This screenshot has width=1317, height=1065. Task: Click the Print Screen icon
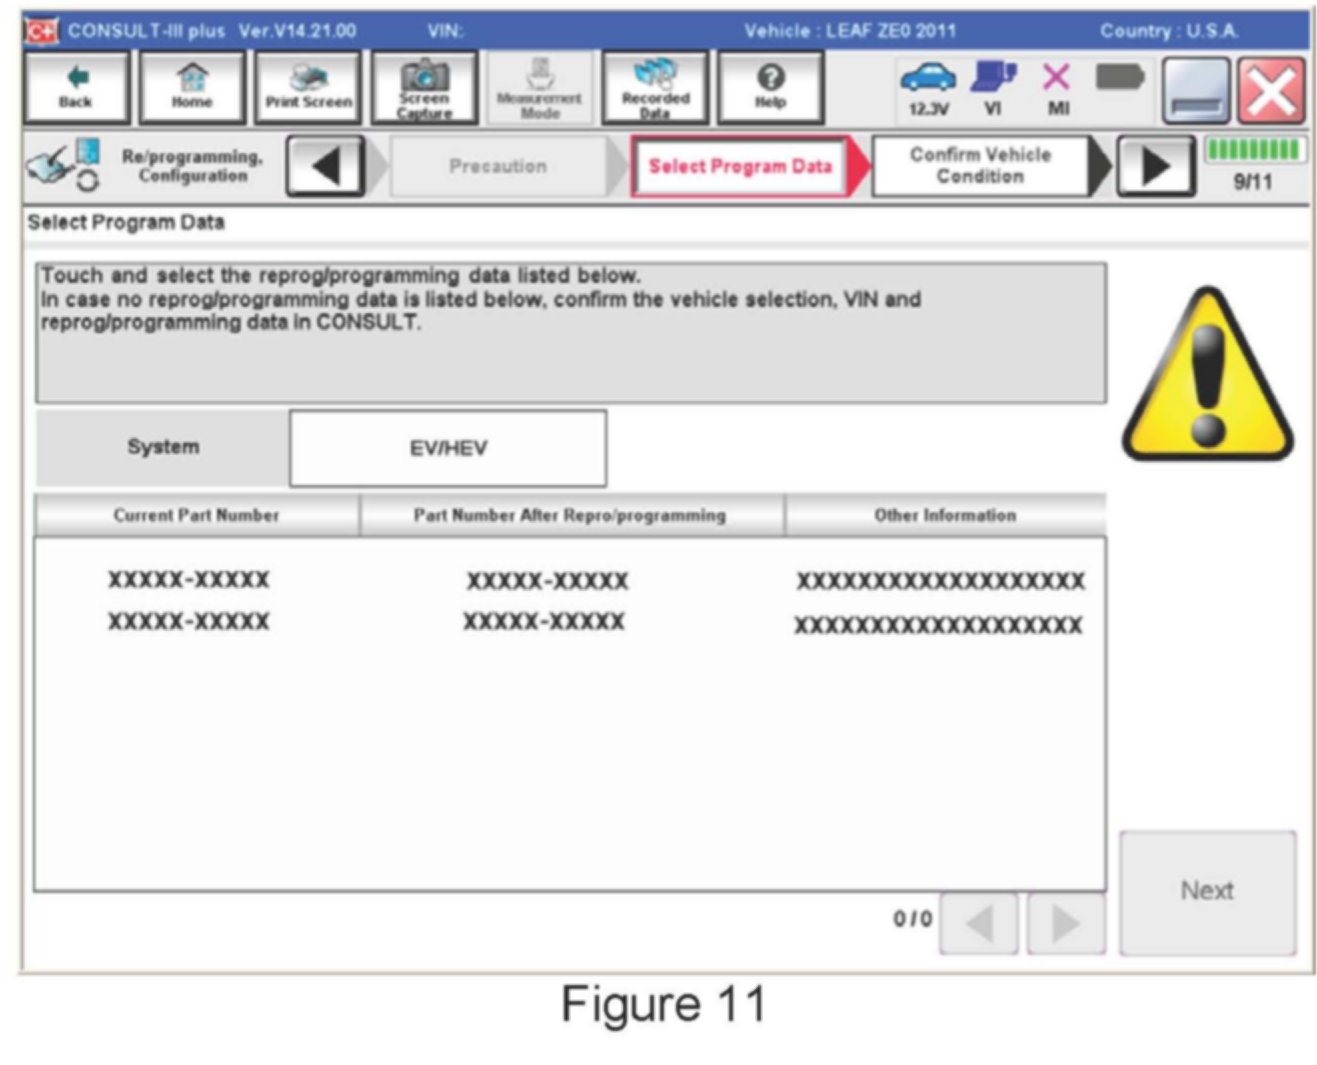pyautogui.click(x=308, y=88)
